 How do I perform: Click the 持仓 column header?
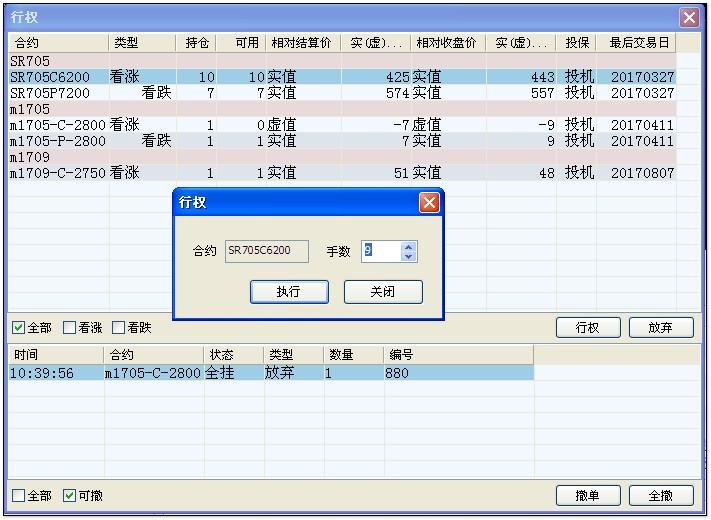(196, 43)
